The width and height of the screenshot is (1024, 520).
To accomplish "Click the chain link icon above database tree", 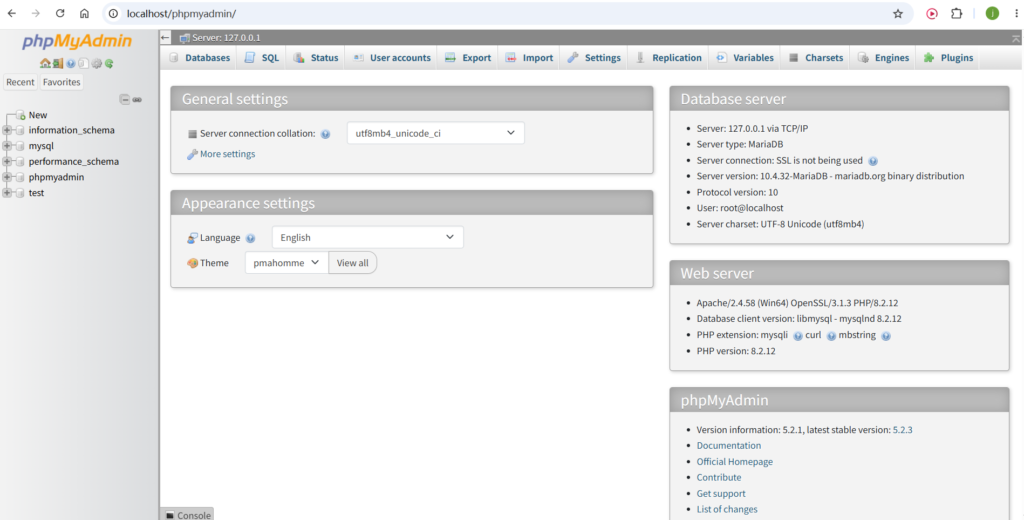I will click(137, 99).
